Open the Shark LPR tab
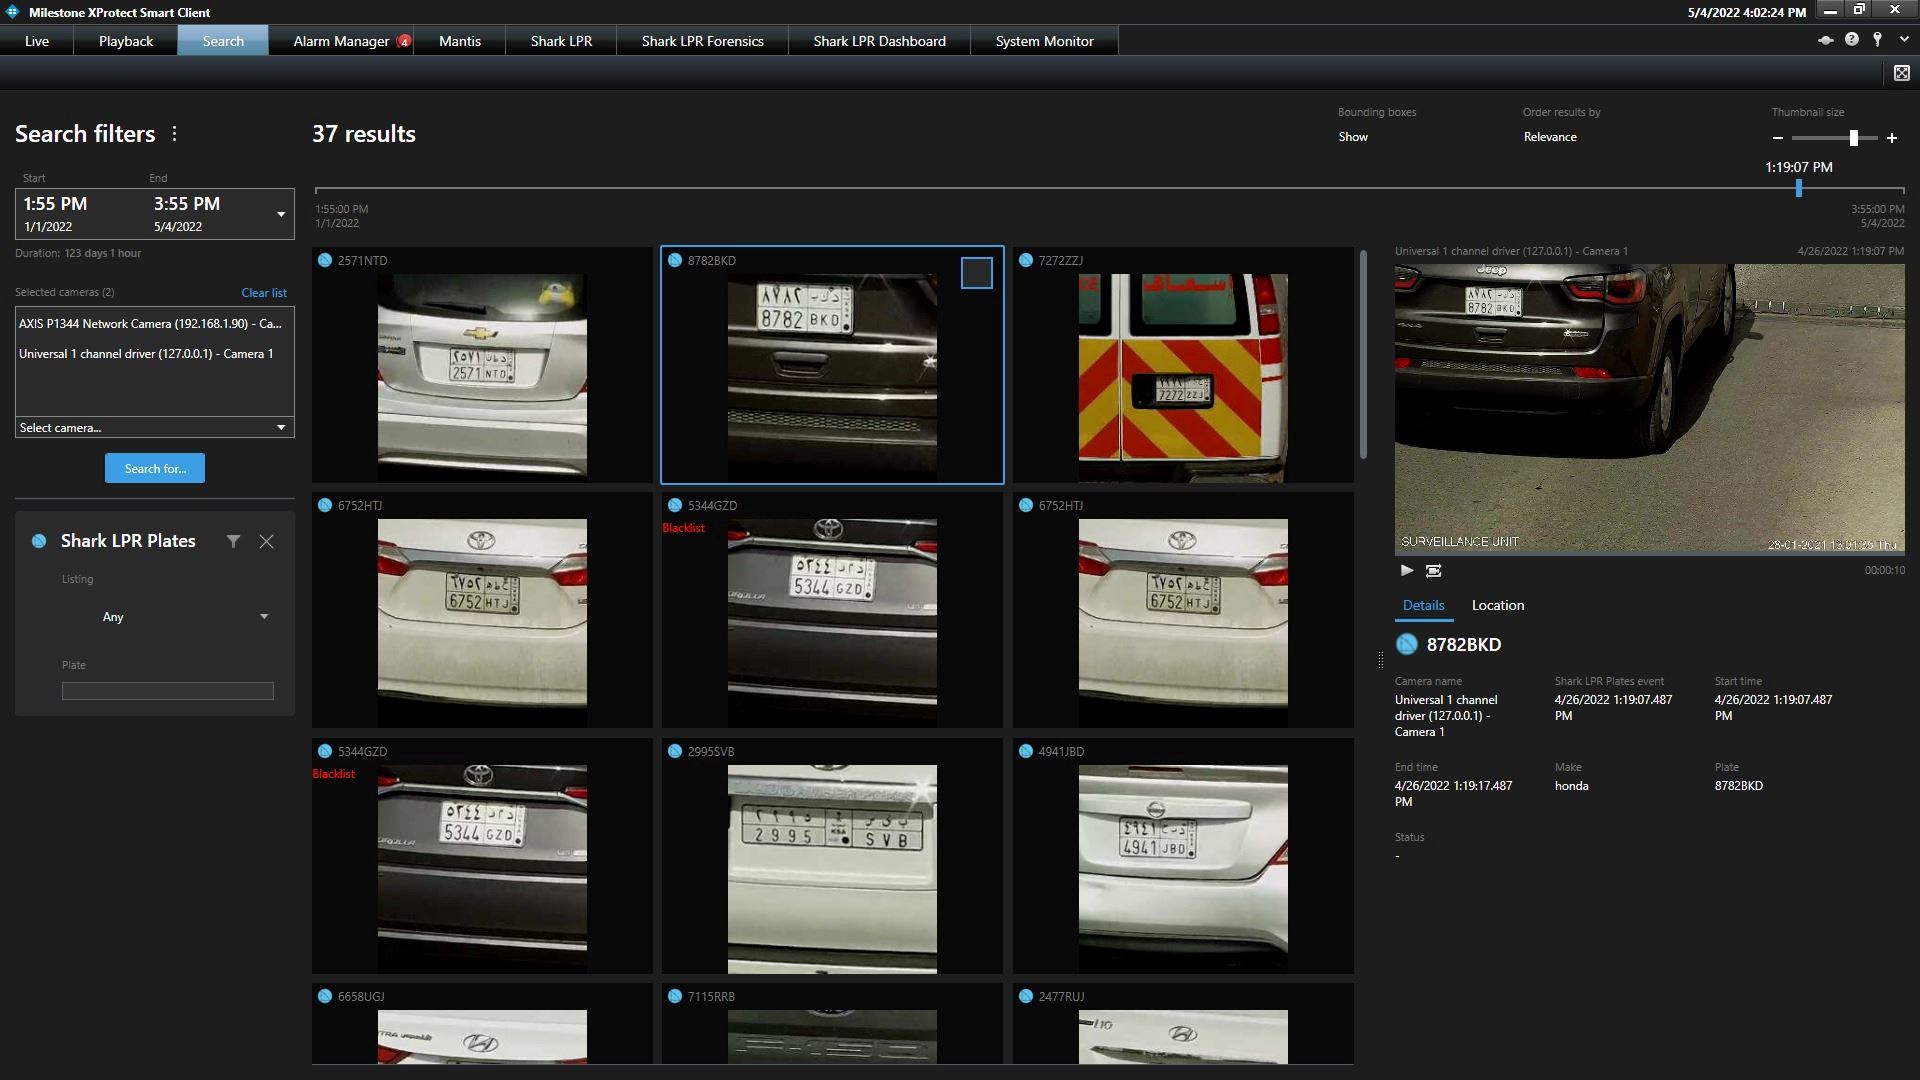Image resolution: width=1920 pixels, height=1080 pixels. (561, 41)
